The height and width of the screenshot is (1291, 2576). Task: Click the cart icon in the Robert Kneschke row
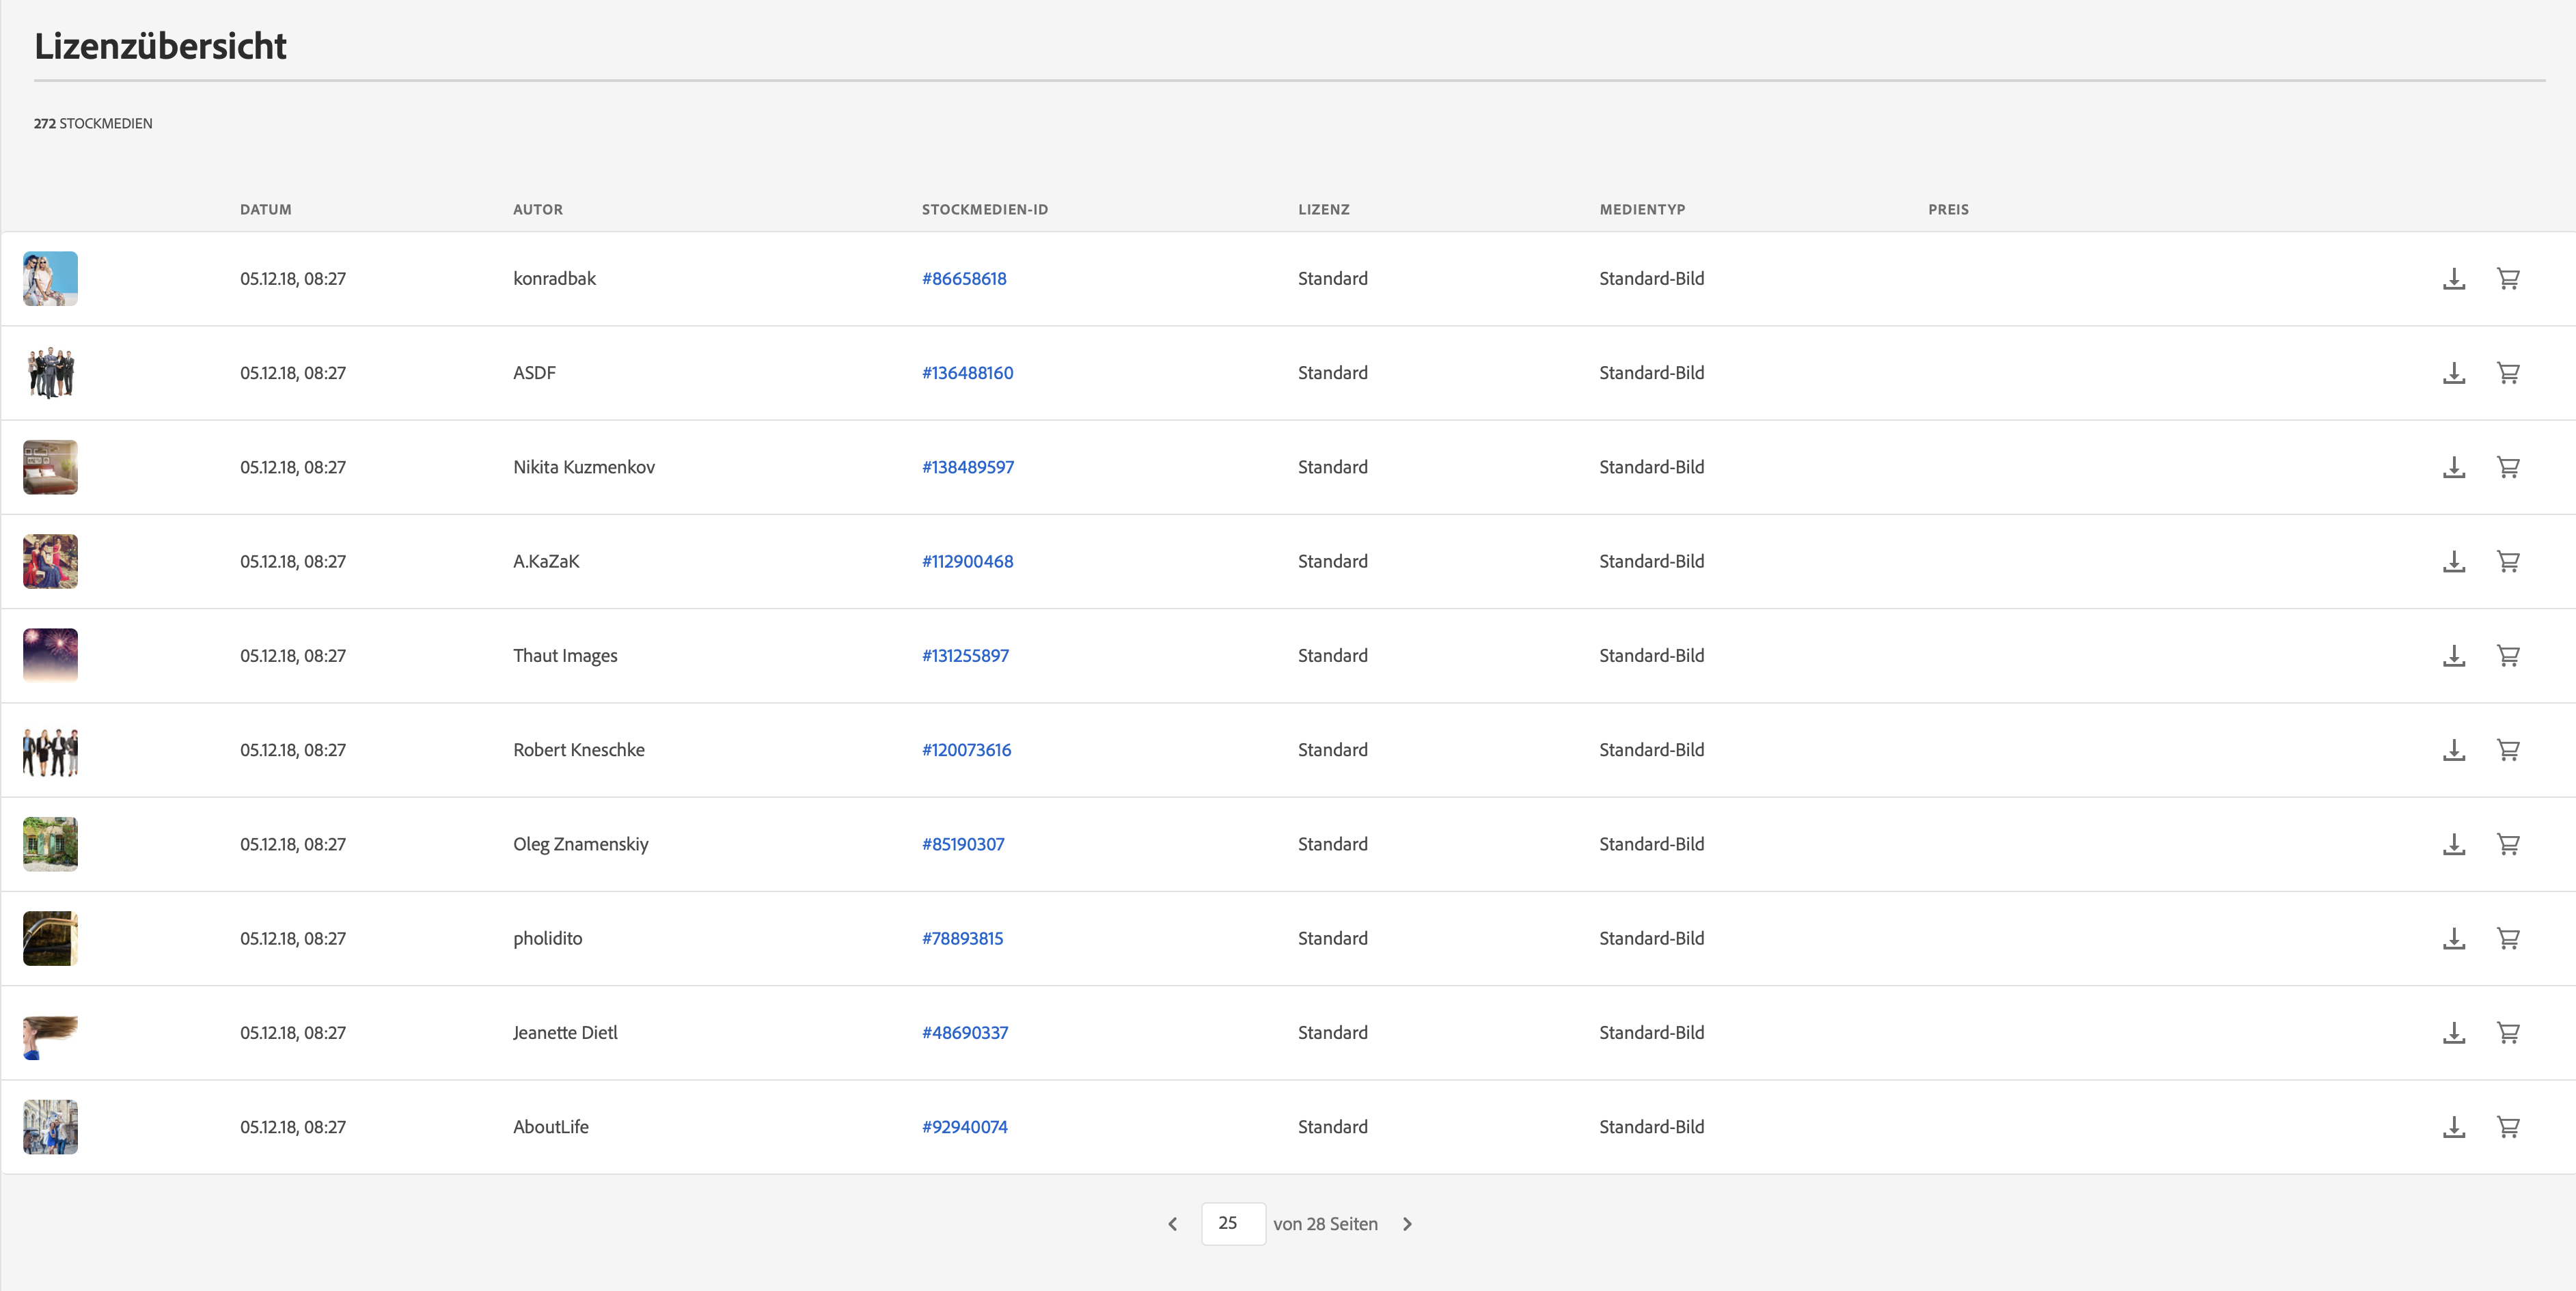point(2508,750)
